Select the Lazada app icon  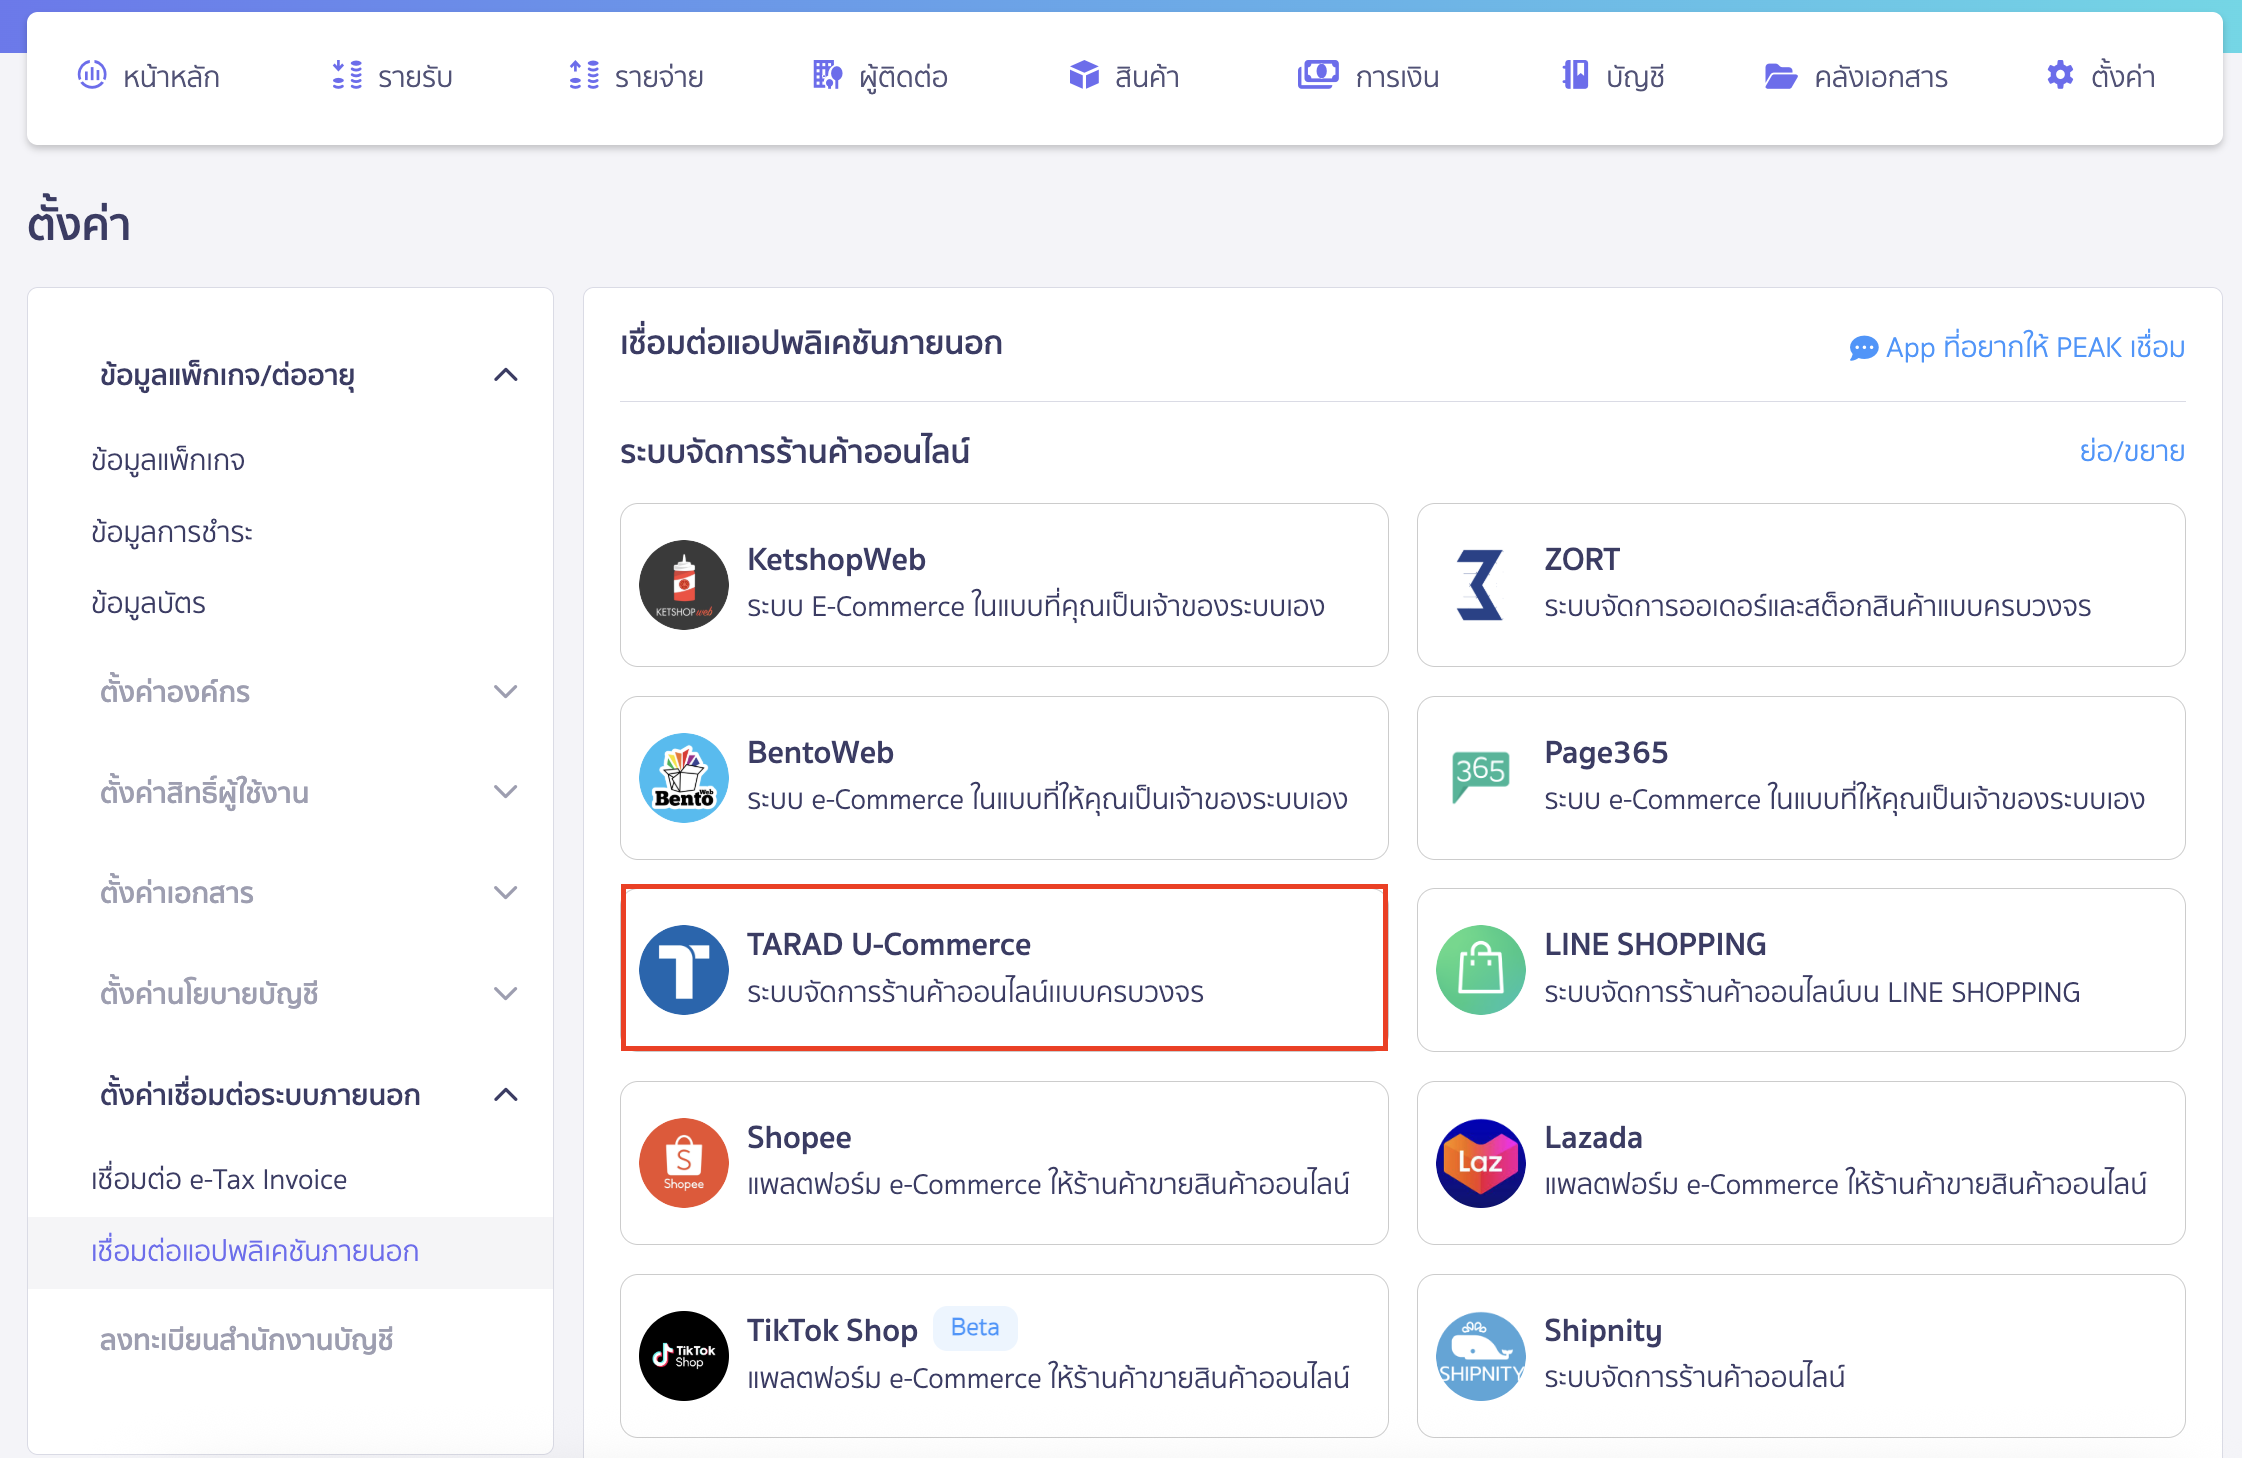[x=1480, y=1162]
